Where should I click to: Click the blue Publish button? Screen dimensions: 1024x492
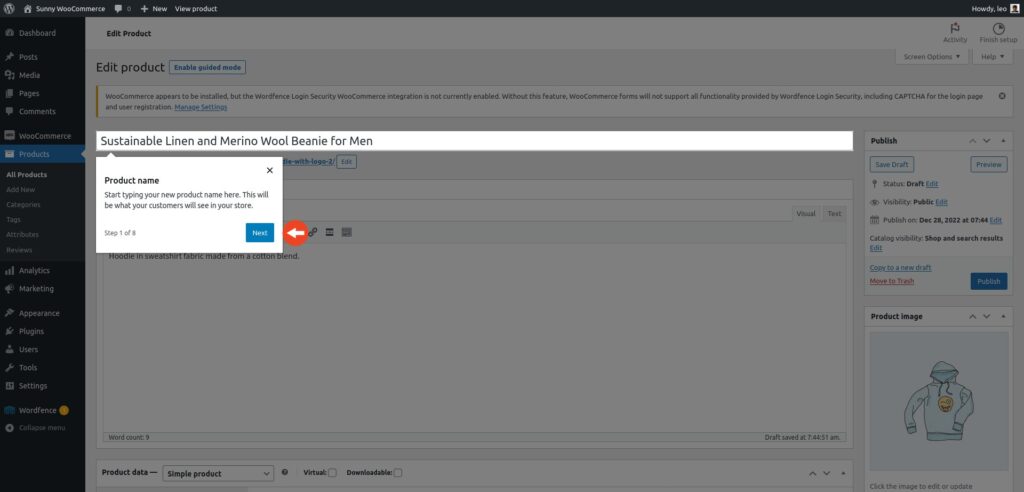click(989, 281)
